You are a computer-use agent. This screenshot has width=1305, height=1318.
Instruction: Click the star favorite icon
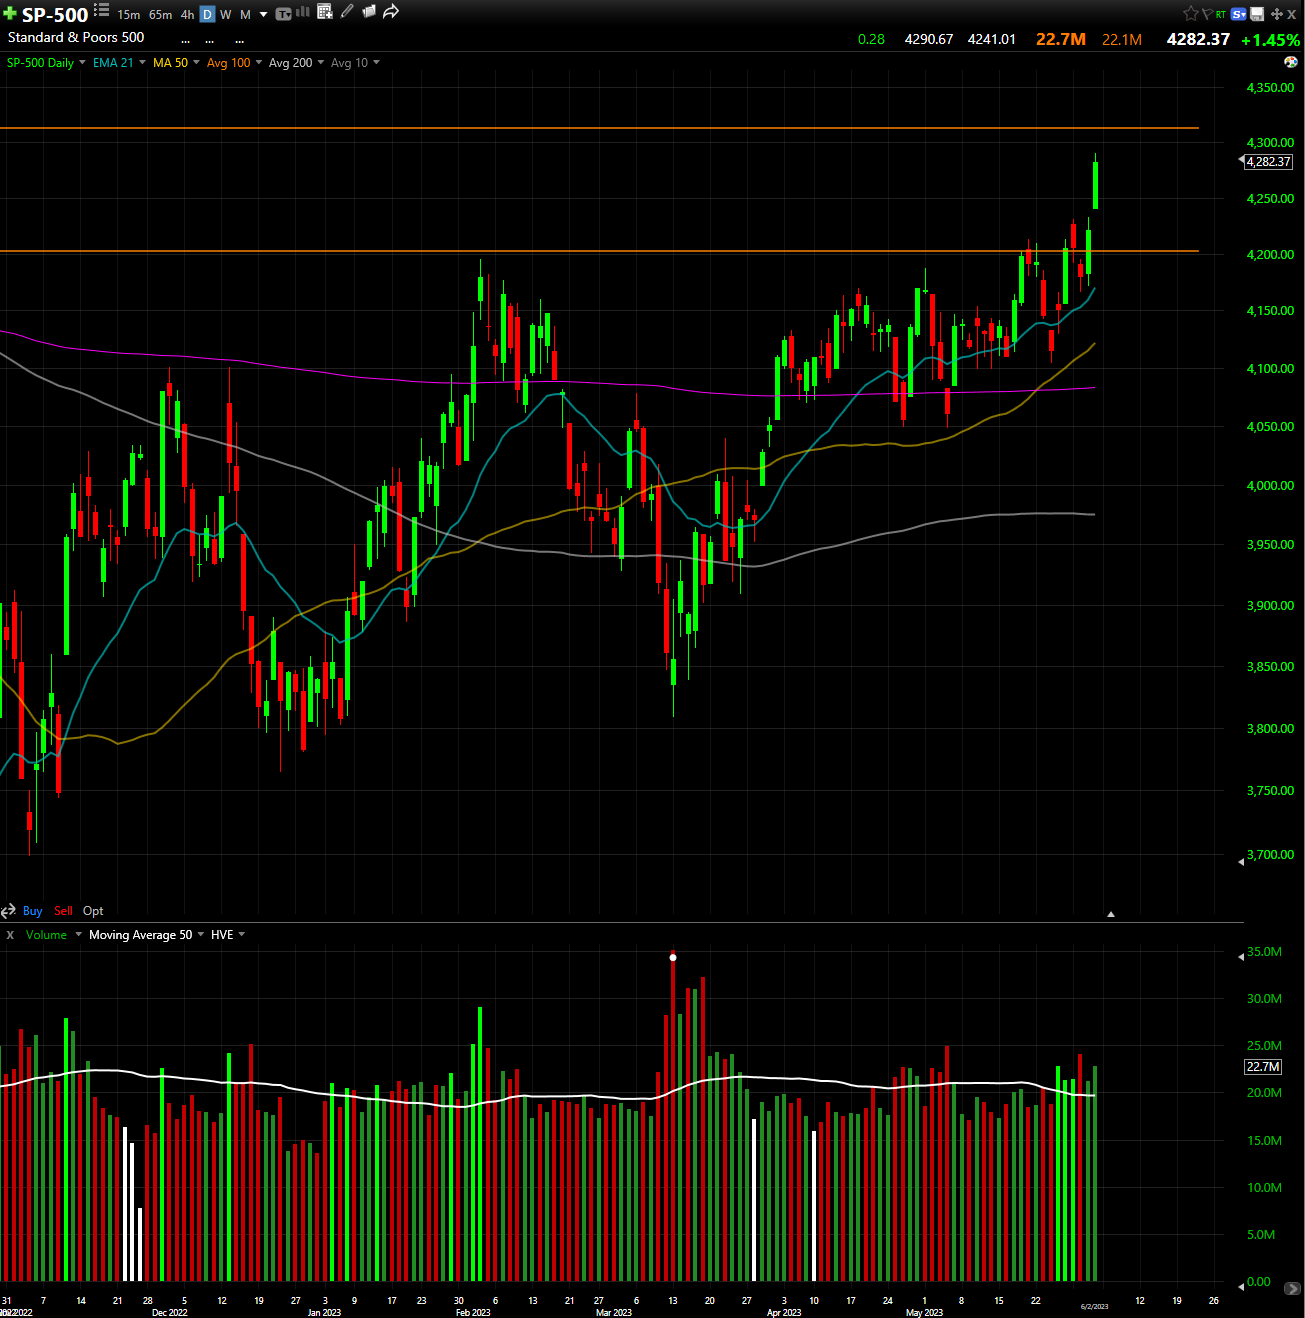coord(1190,14)
